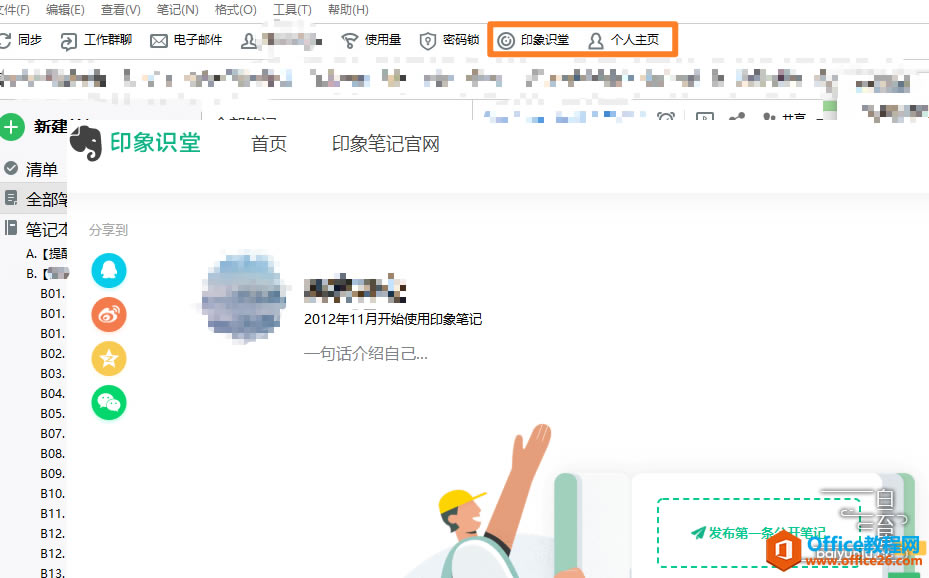Open the 印象笔记官网 link

(386, 144)
